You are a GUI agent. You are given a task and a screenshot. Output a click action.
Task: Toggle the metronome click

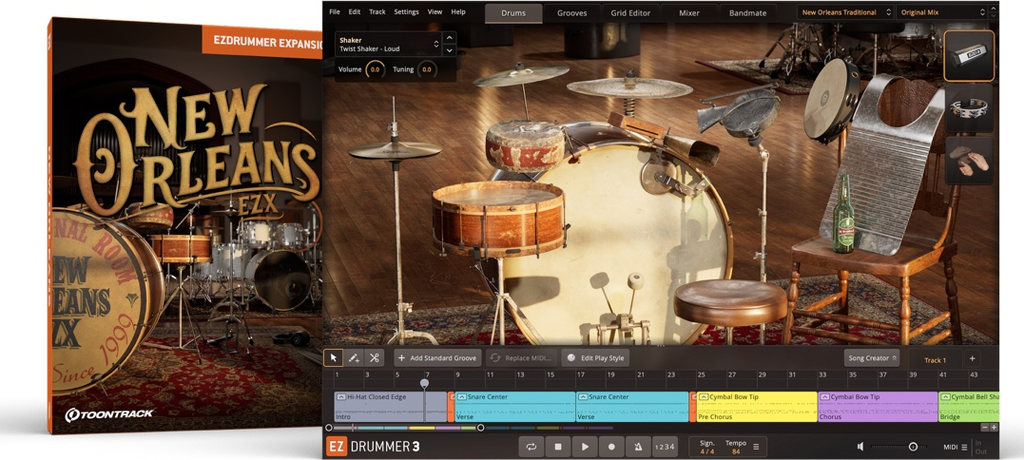point(638,447)
